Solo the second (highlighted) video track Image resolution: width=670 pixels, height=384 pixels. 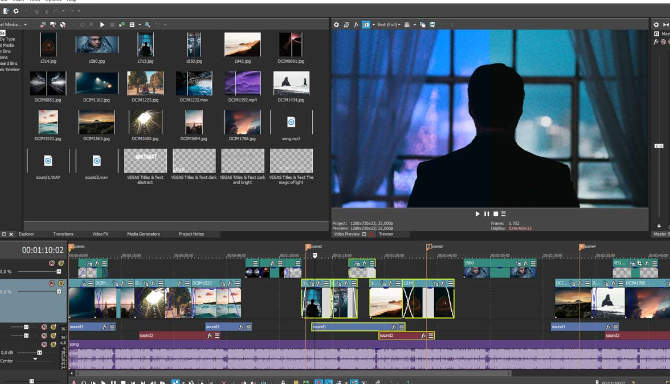coord(61,283)
